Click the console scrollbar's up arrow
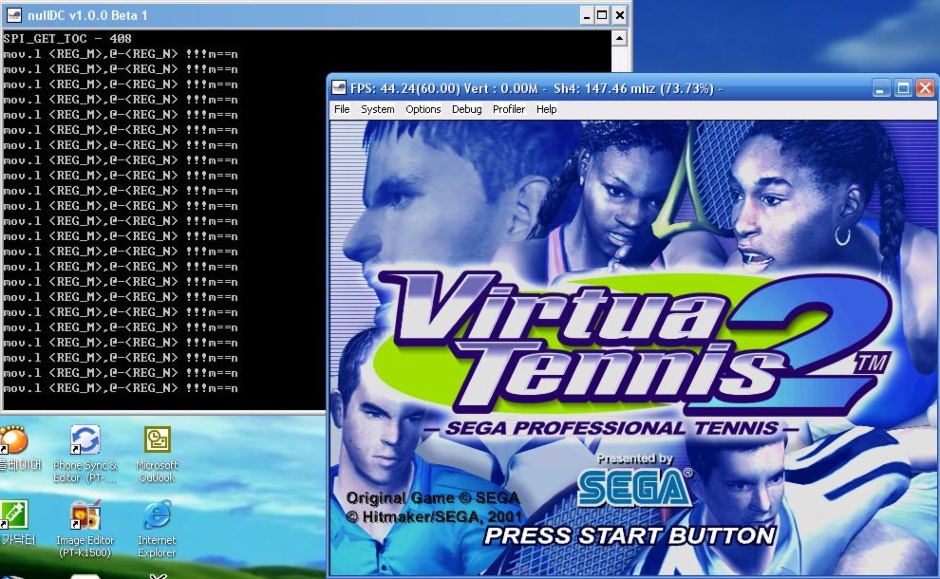Image resolution: width=940 pixels, height=579 pixels. [619, 38]
